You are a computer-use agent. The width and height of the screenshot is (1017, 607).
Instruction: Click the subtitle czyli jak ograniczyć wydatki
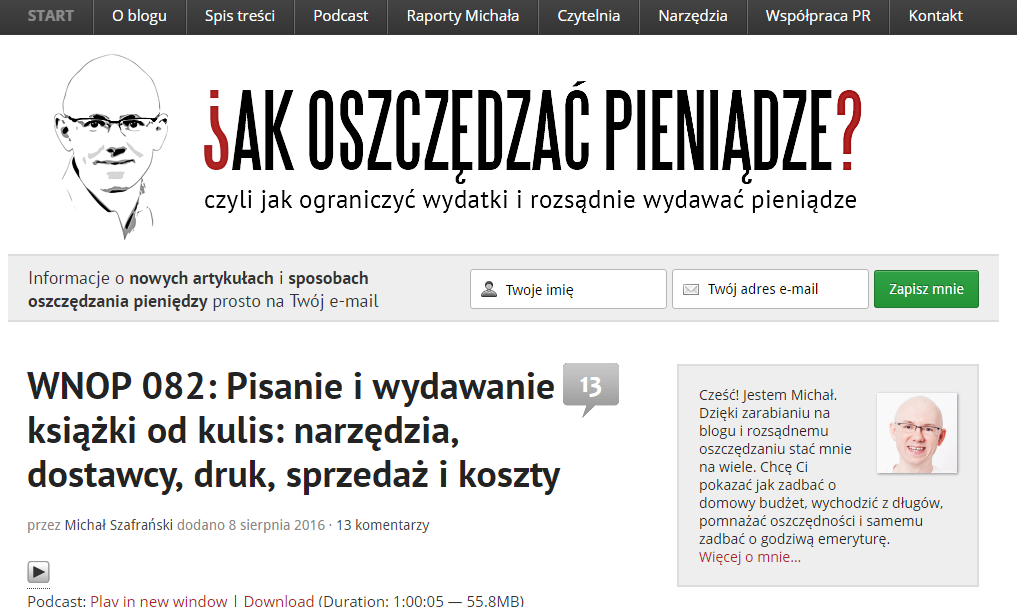[x=530, y=200]
